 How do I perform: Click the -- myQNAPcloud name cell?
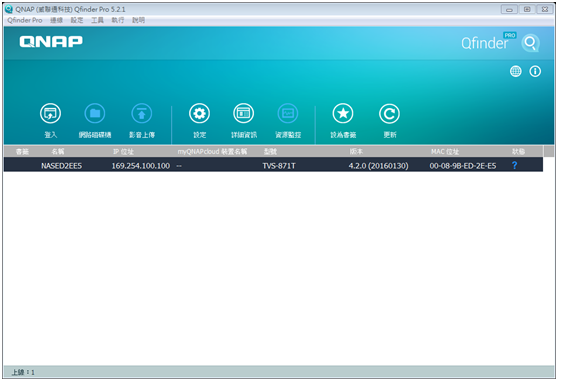[179, 166]
